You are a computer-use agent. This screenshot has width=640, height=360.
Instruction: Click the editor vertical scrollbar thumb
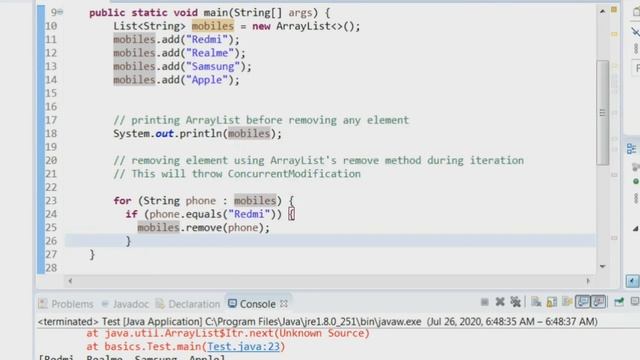[602, 113]
